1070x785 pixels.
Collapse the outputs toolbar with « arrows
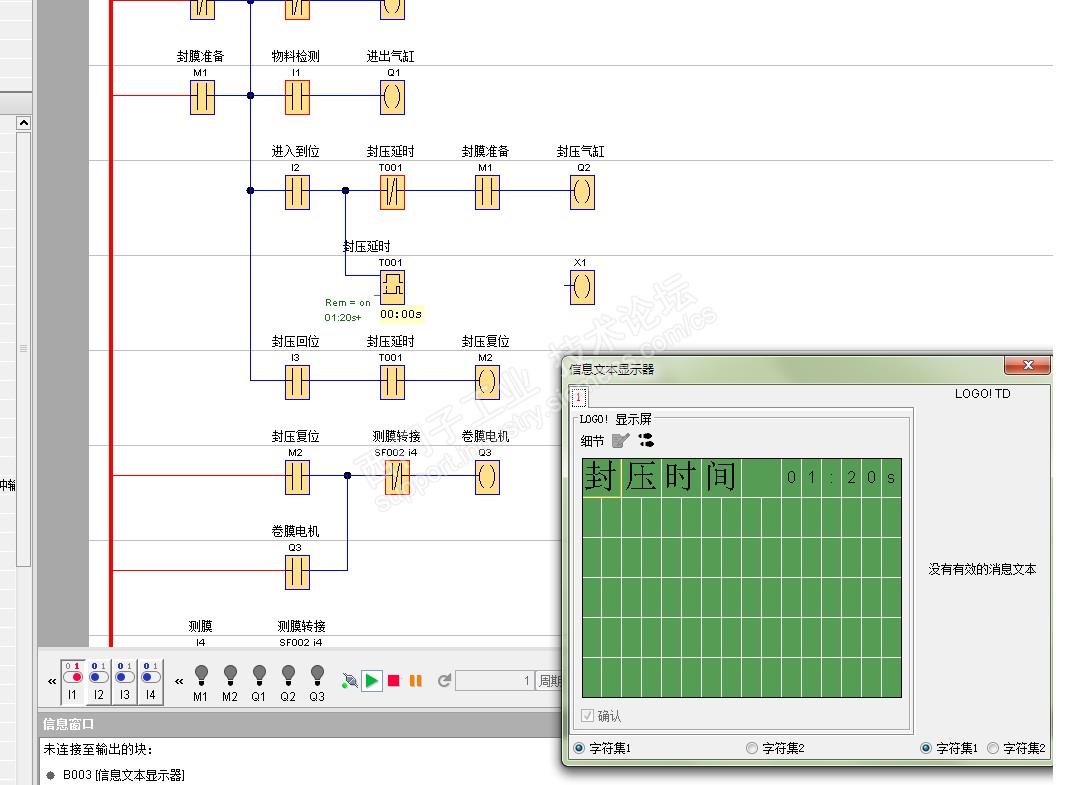tap(179, 681)
